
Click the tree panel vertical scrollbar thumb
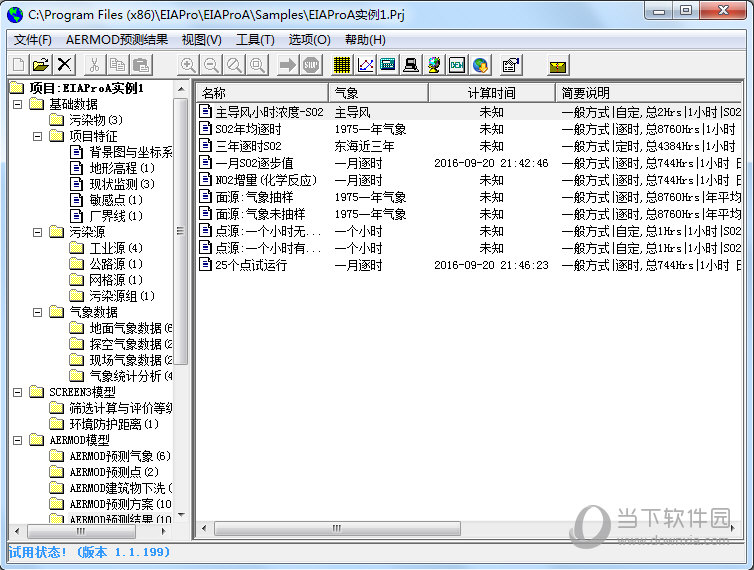(181, 231)
